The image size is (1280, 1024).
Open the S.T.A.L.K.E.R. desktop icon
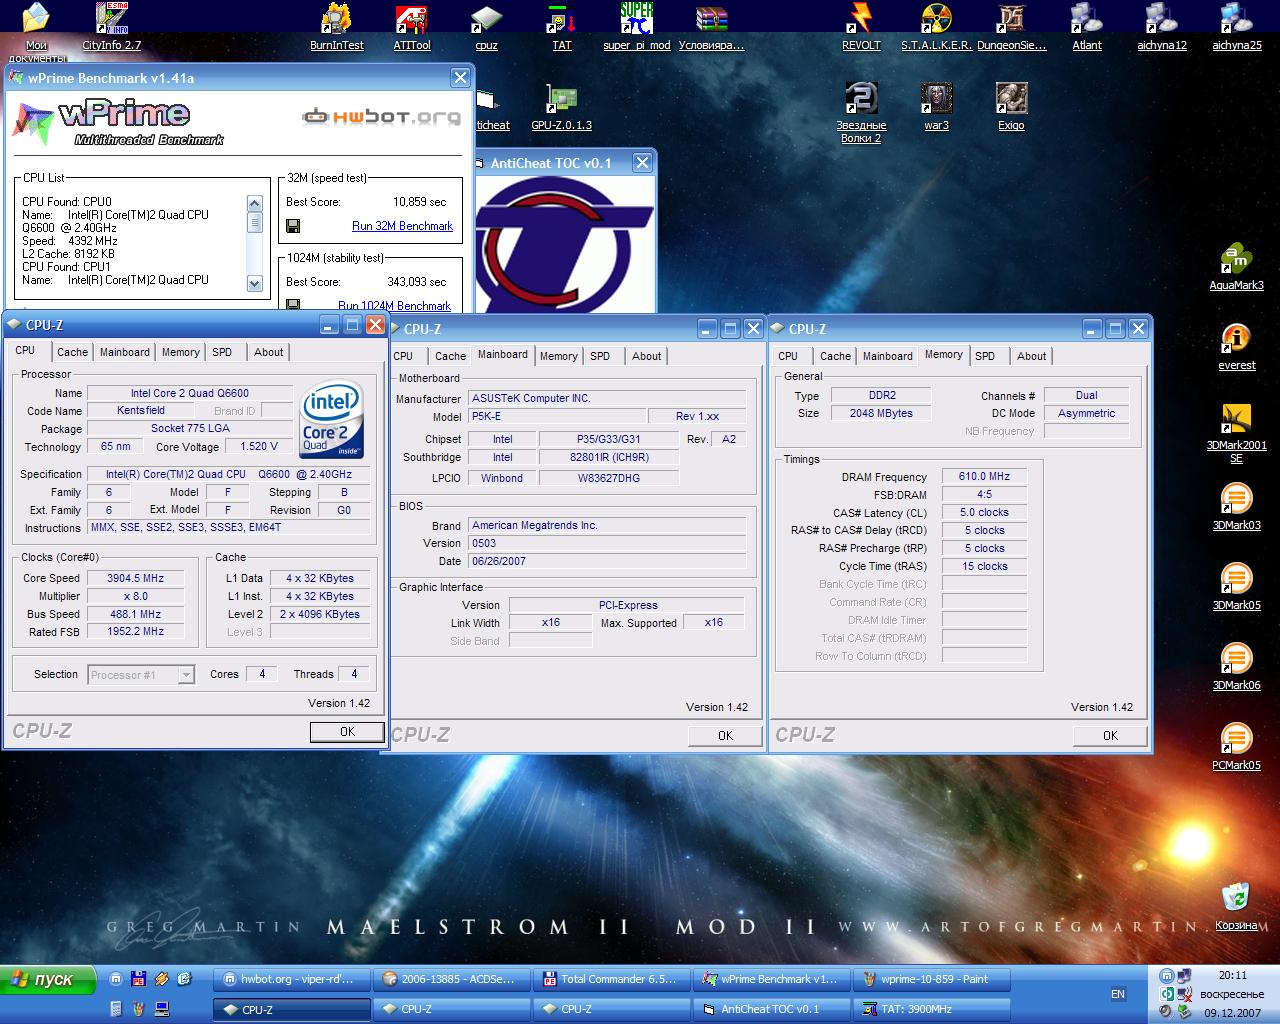[x=936, y=26]
